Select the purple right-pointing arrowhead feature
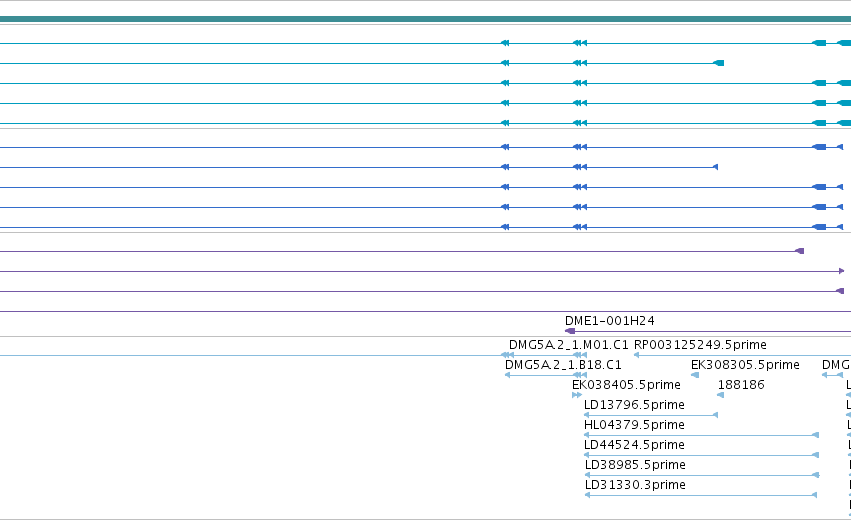Screen dimensions: 851x520 click(841, 271)
